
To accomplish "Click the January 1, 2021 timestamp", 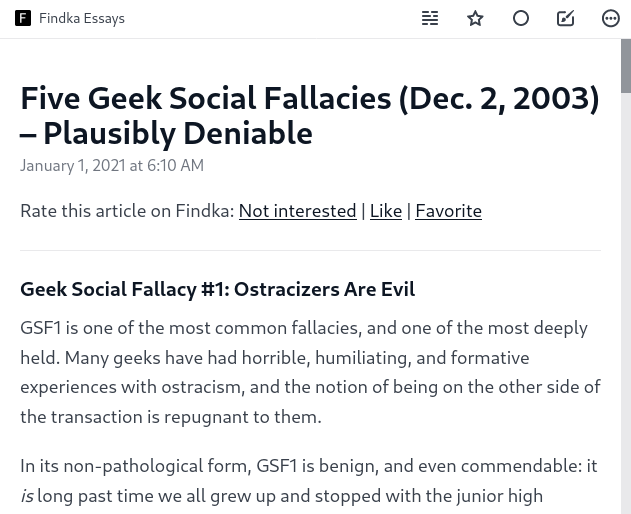I will coord(112,165).
